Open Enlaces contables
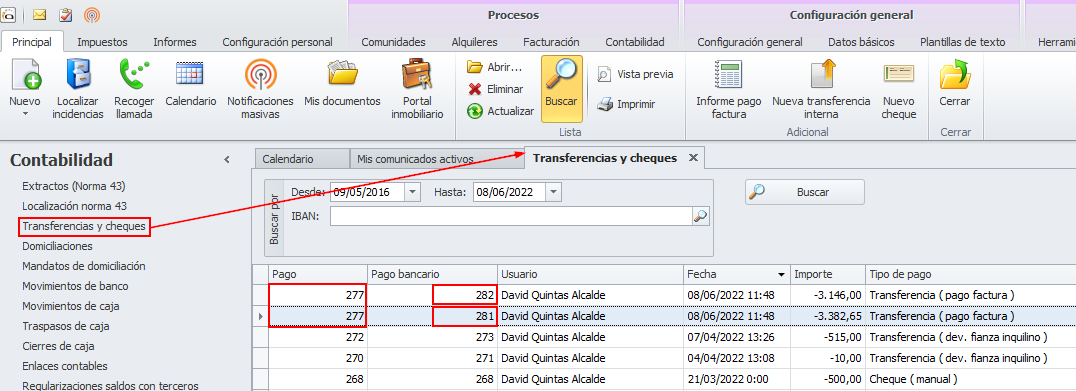 point(65,366)
